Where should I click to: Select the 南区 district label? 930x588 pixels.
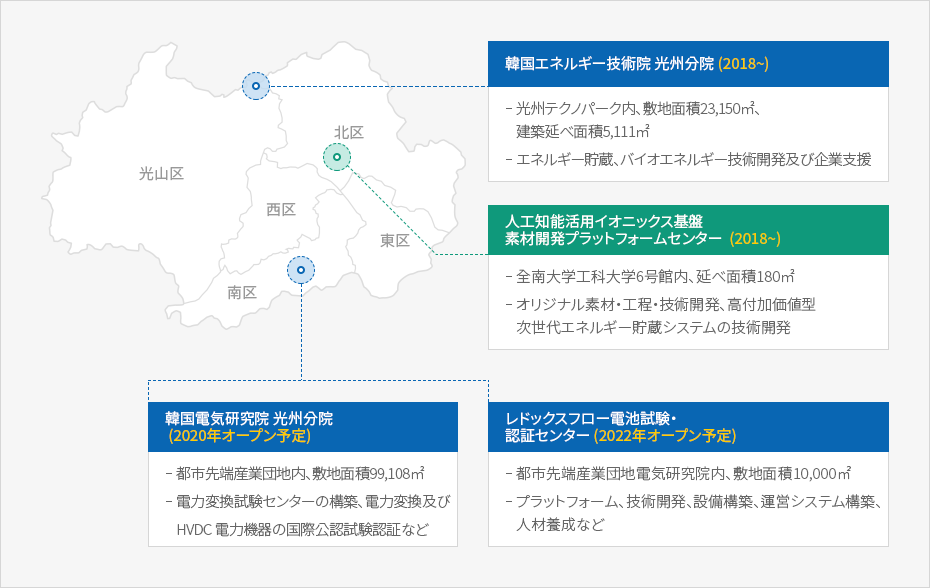tap(242, 293)
